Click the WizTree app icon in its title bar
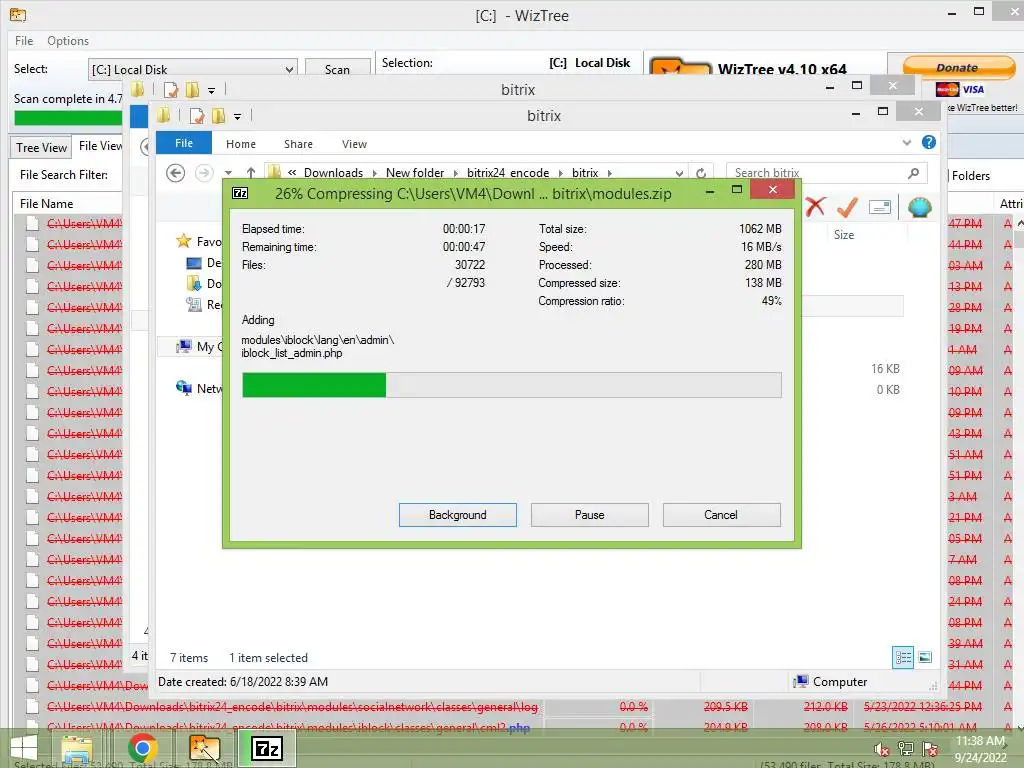1024x768 pixels. 18,14
